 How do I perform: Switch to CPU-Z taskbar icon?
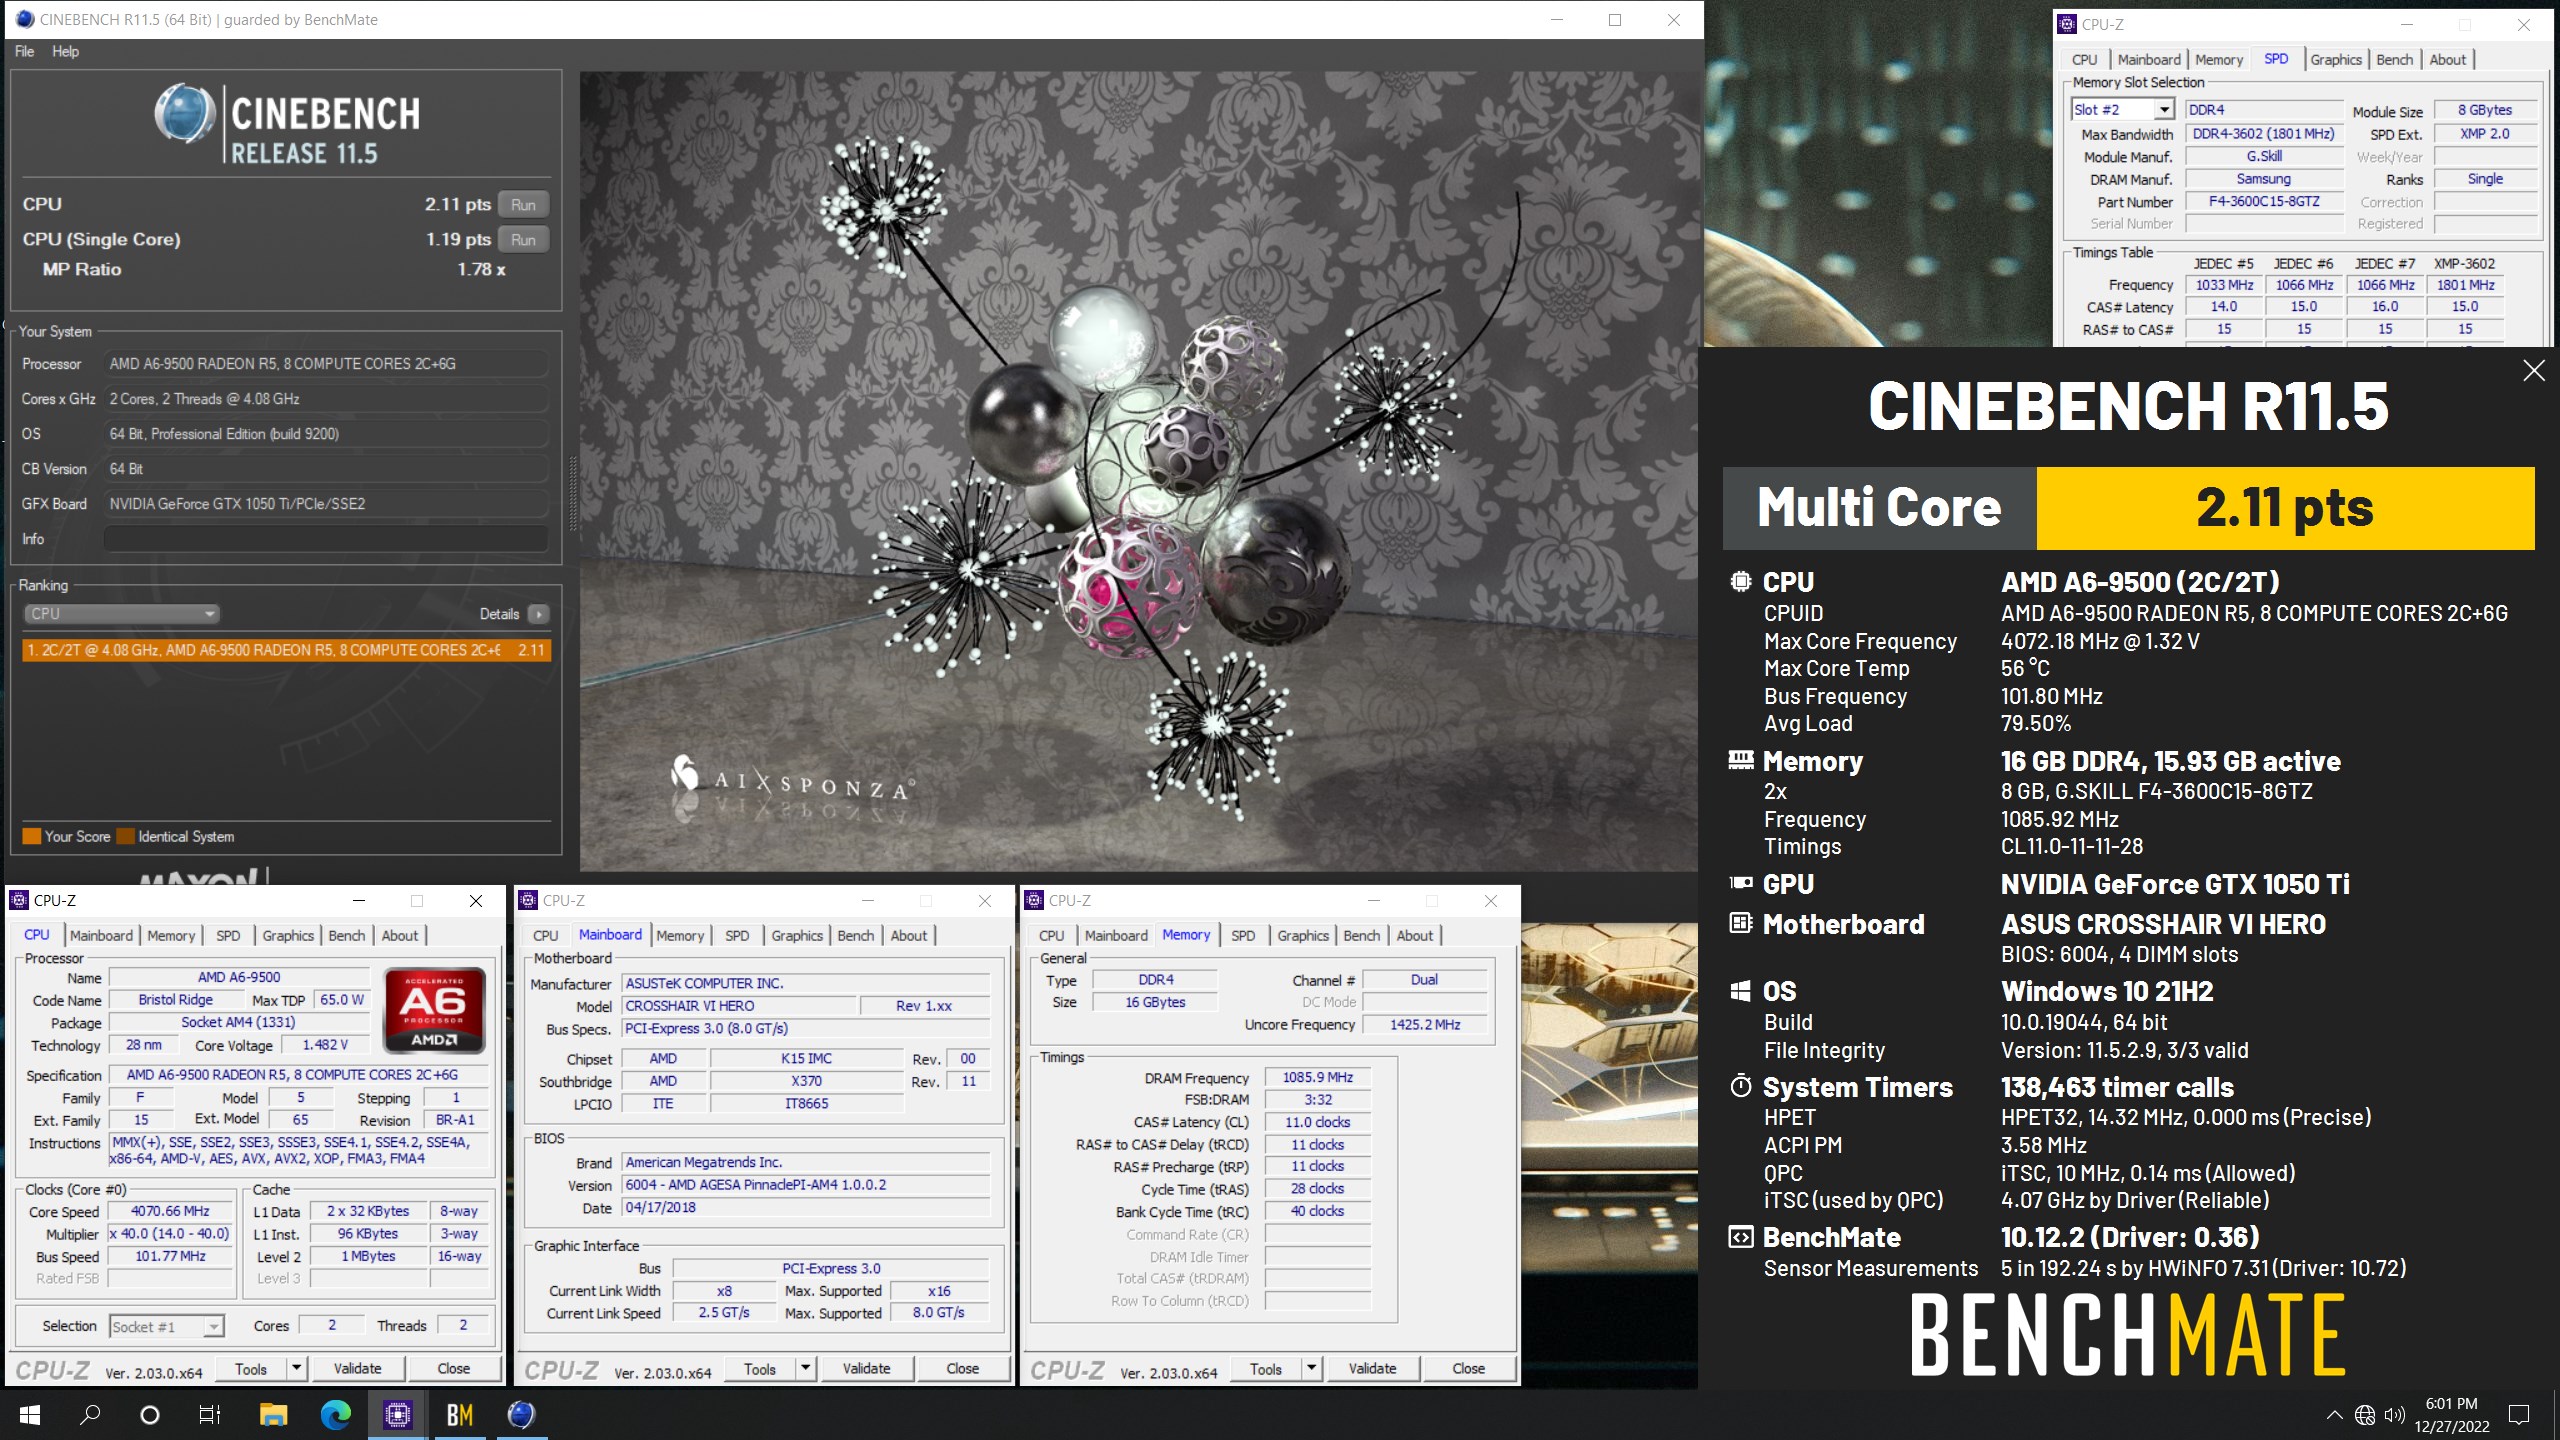coord(398,1415)
